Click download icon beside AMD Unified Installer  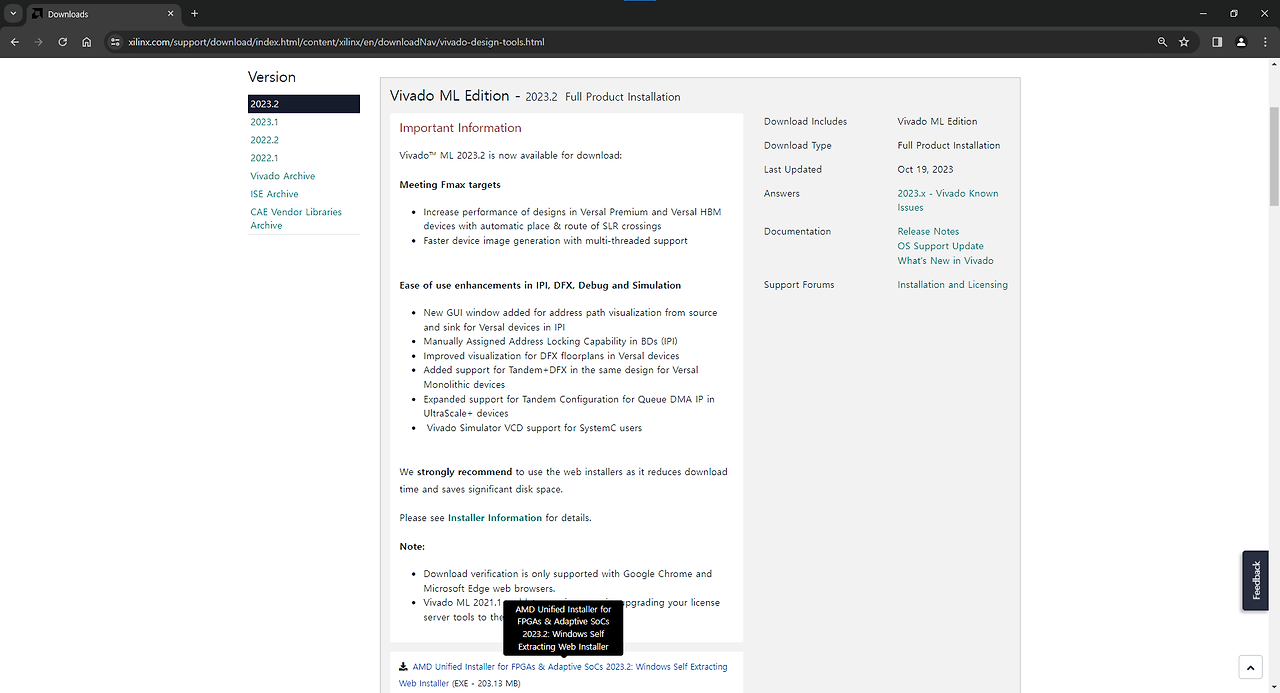(x=403, y=666)
